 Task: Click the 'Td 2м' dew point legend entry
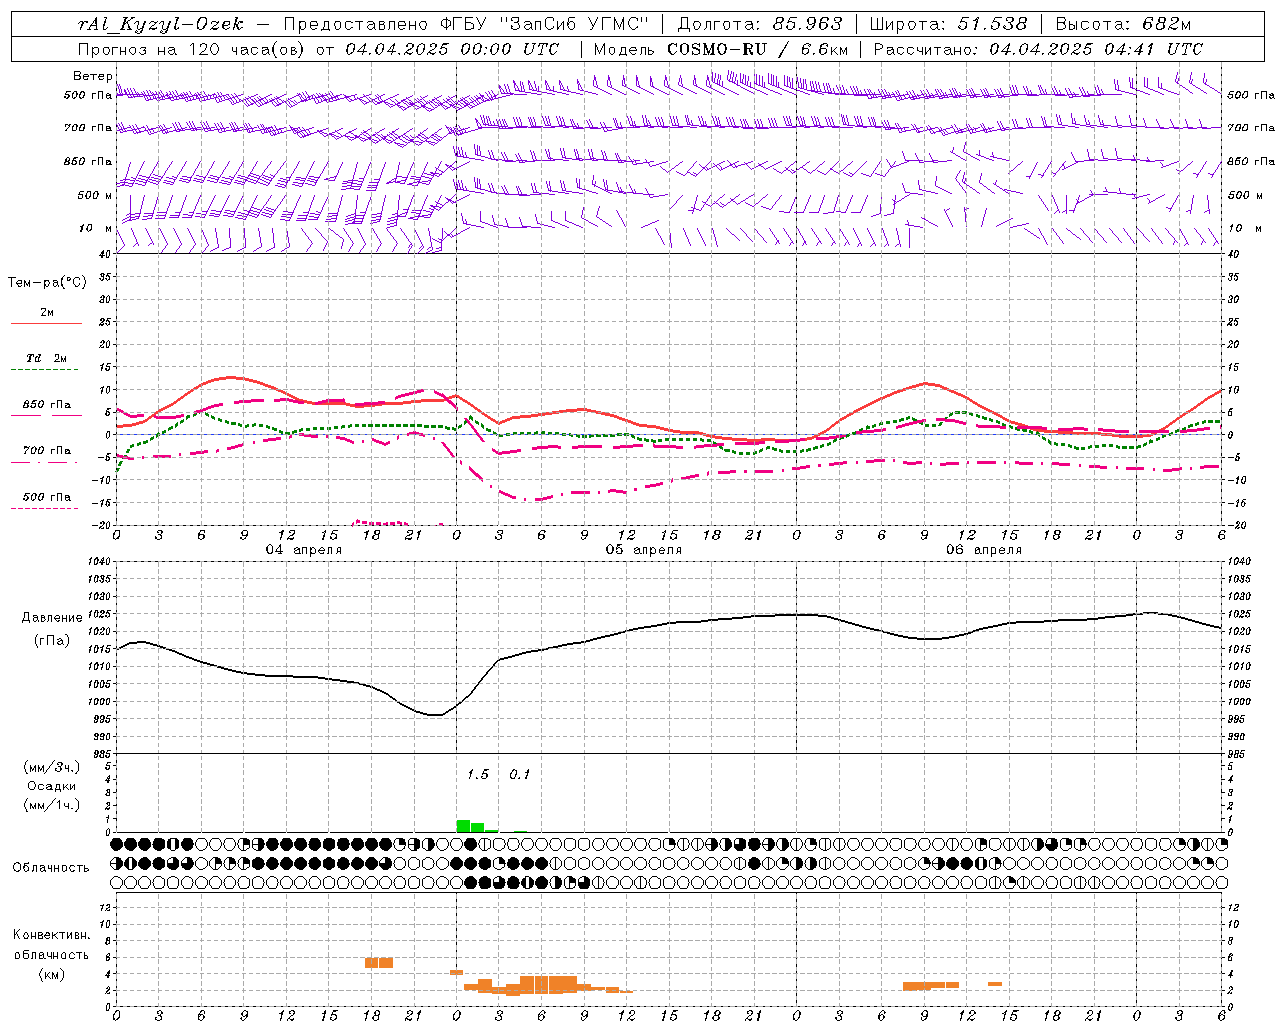click(47, 358)
